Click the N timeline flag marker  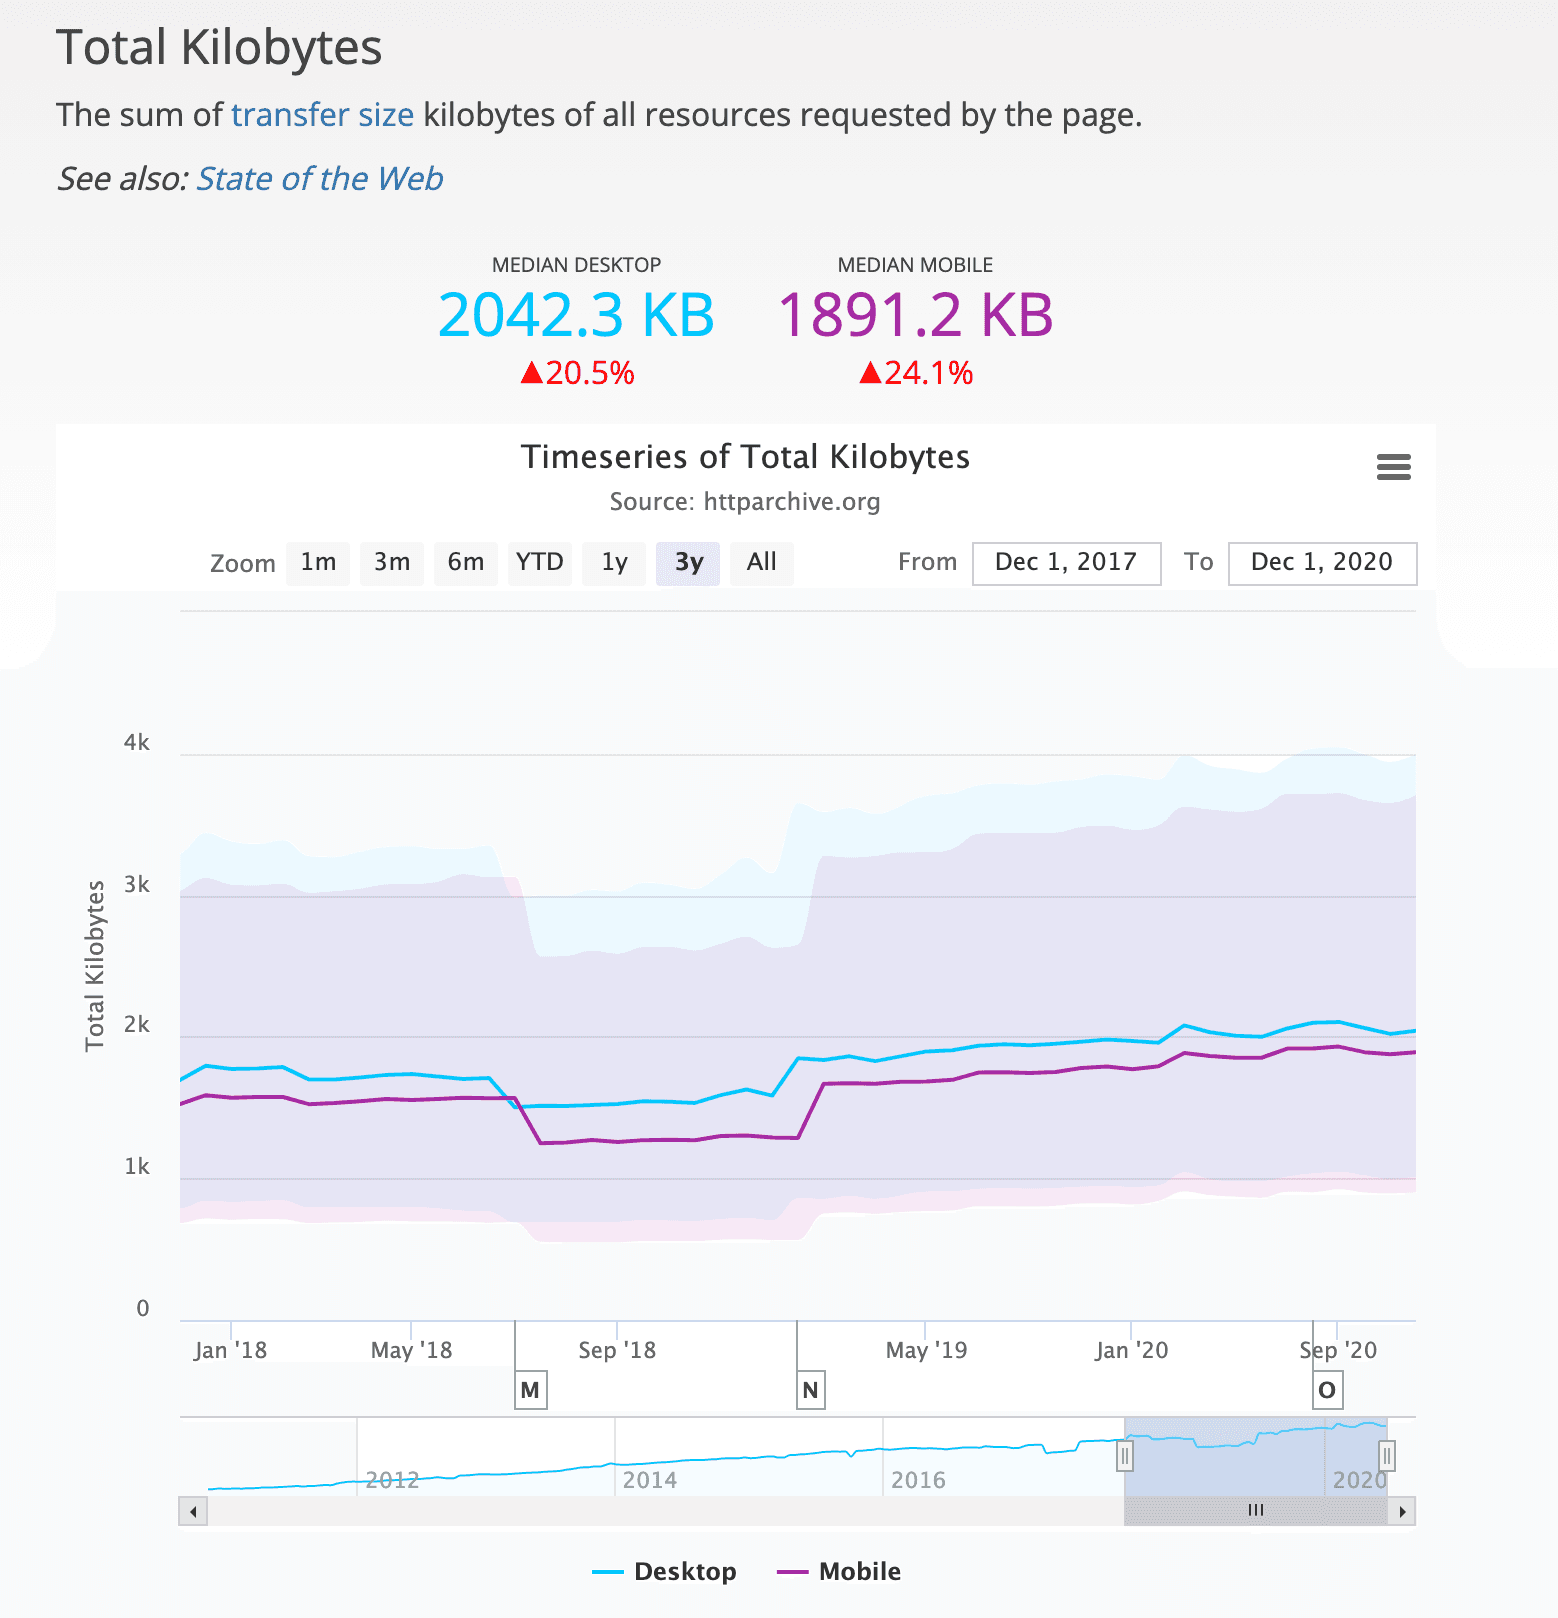[811, 1390]
